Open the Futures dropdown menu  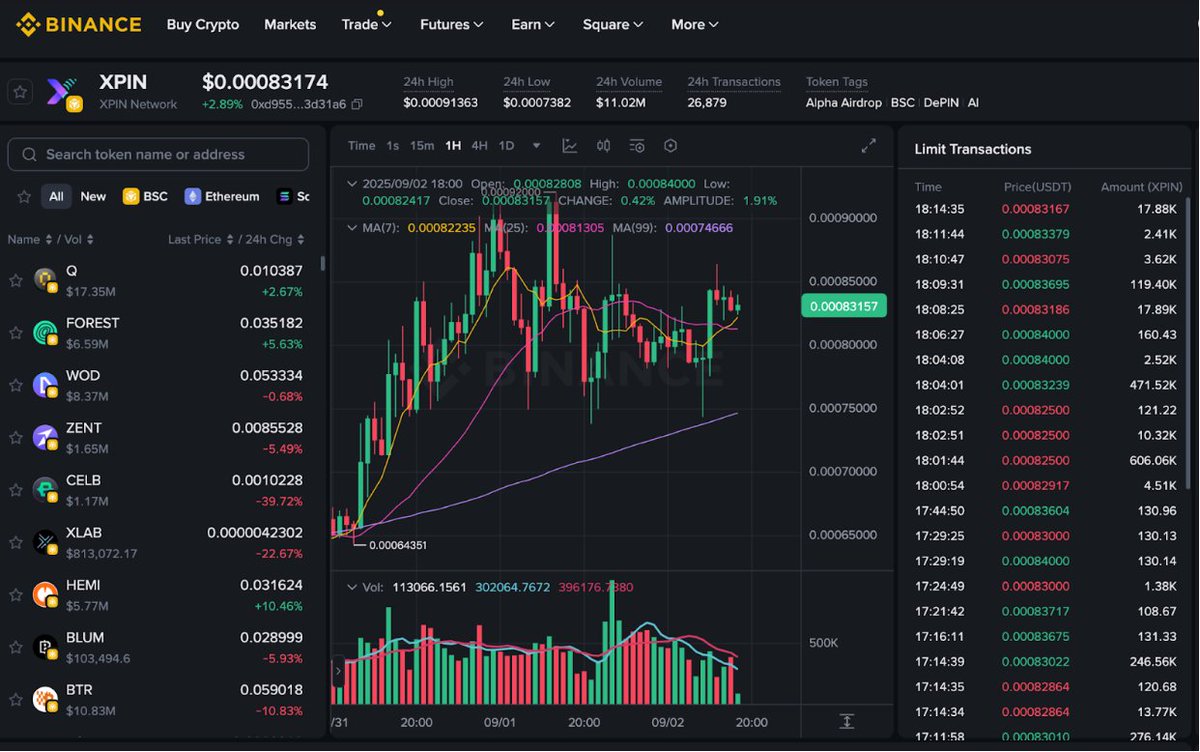click(x=452, y=24)
